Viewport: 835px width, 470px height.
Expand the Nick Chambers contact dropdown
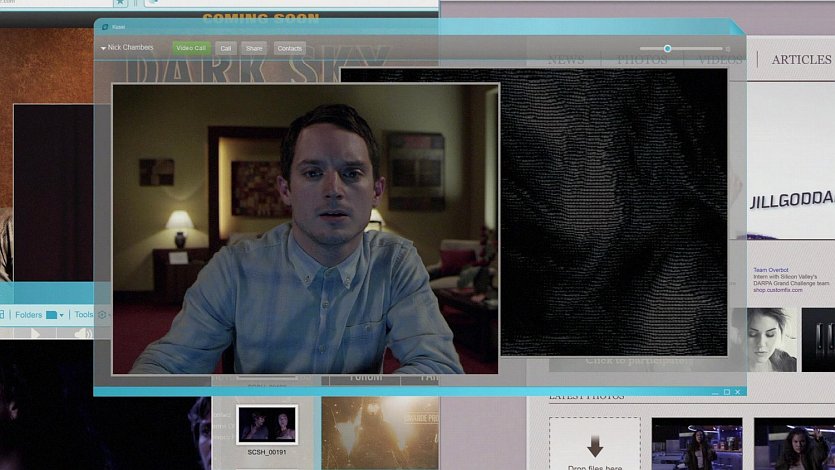coord(103,48)
